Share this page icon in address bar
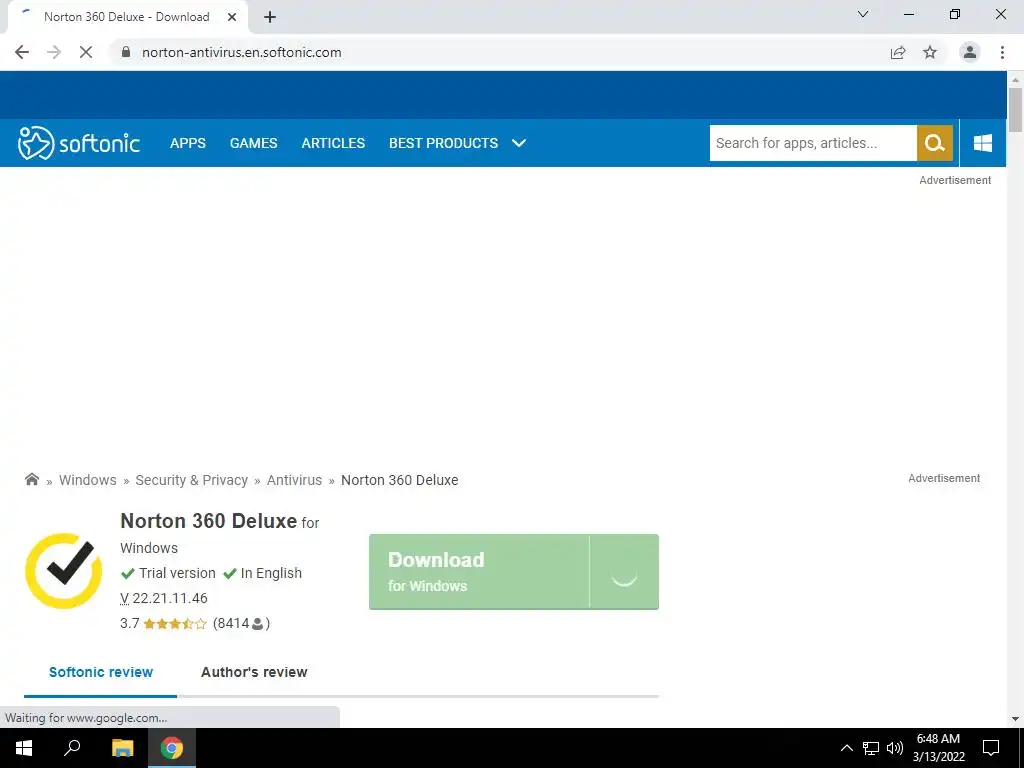 [898, 52]
